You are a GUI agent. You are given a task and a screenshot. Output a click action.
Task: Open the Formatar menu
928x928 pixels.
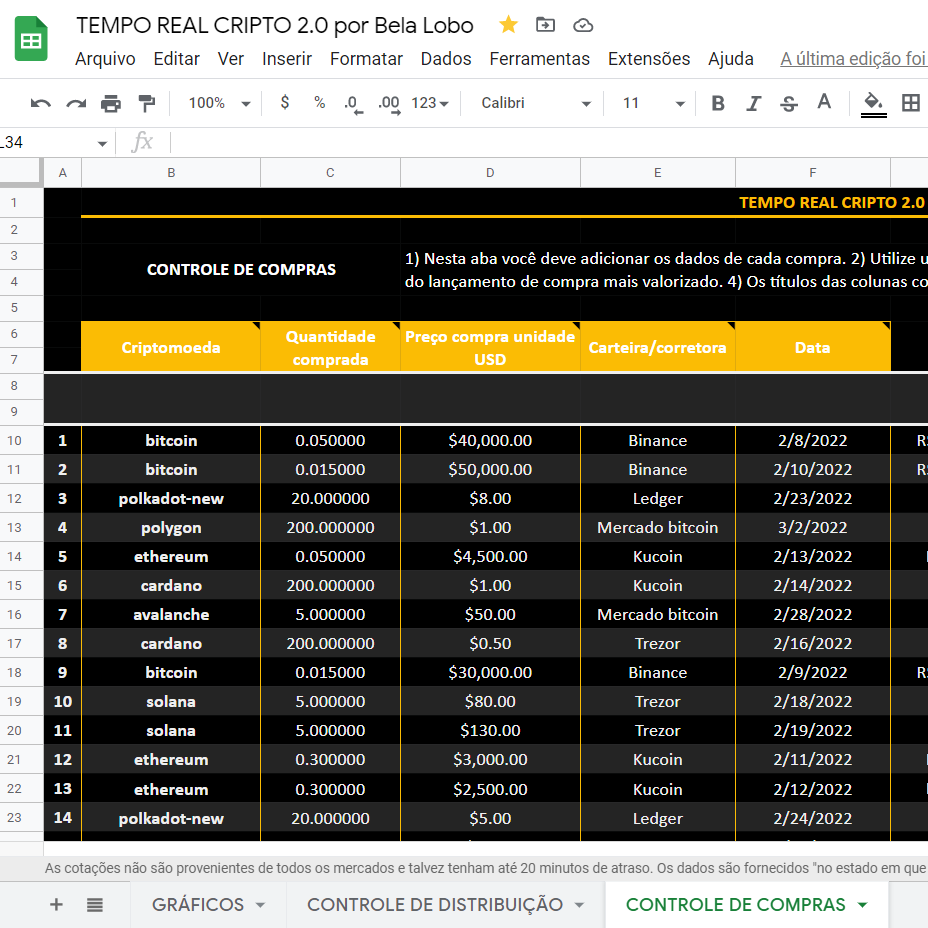coord(366,59)
